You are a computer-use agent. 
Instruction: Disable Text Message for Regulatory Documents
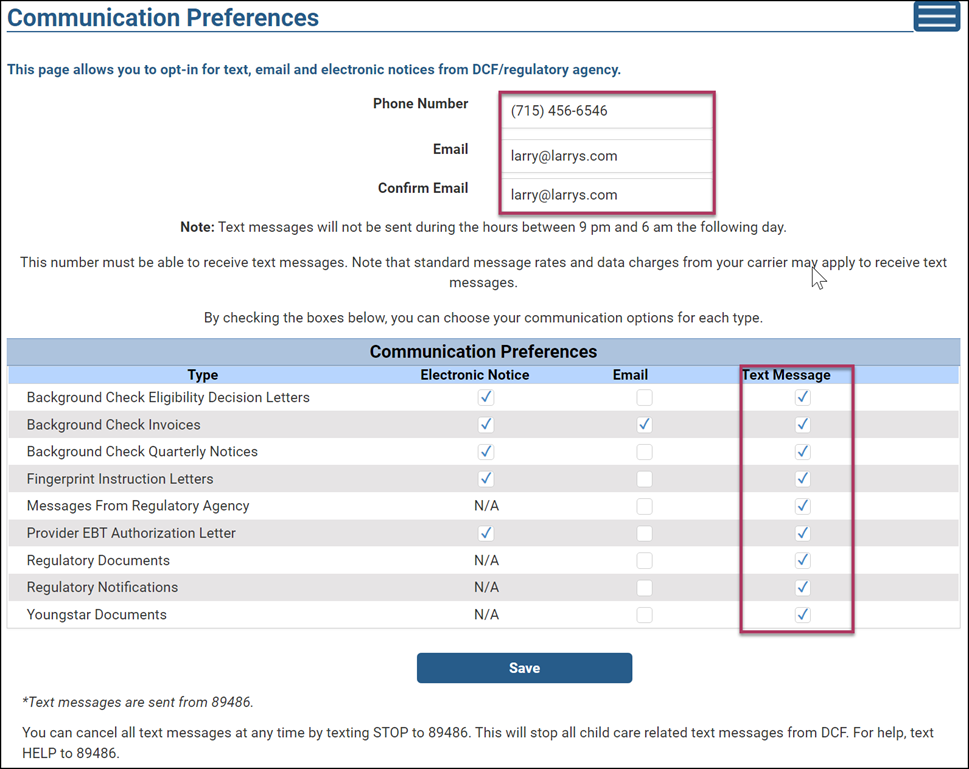(x=802, y=560)
